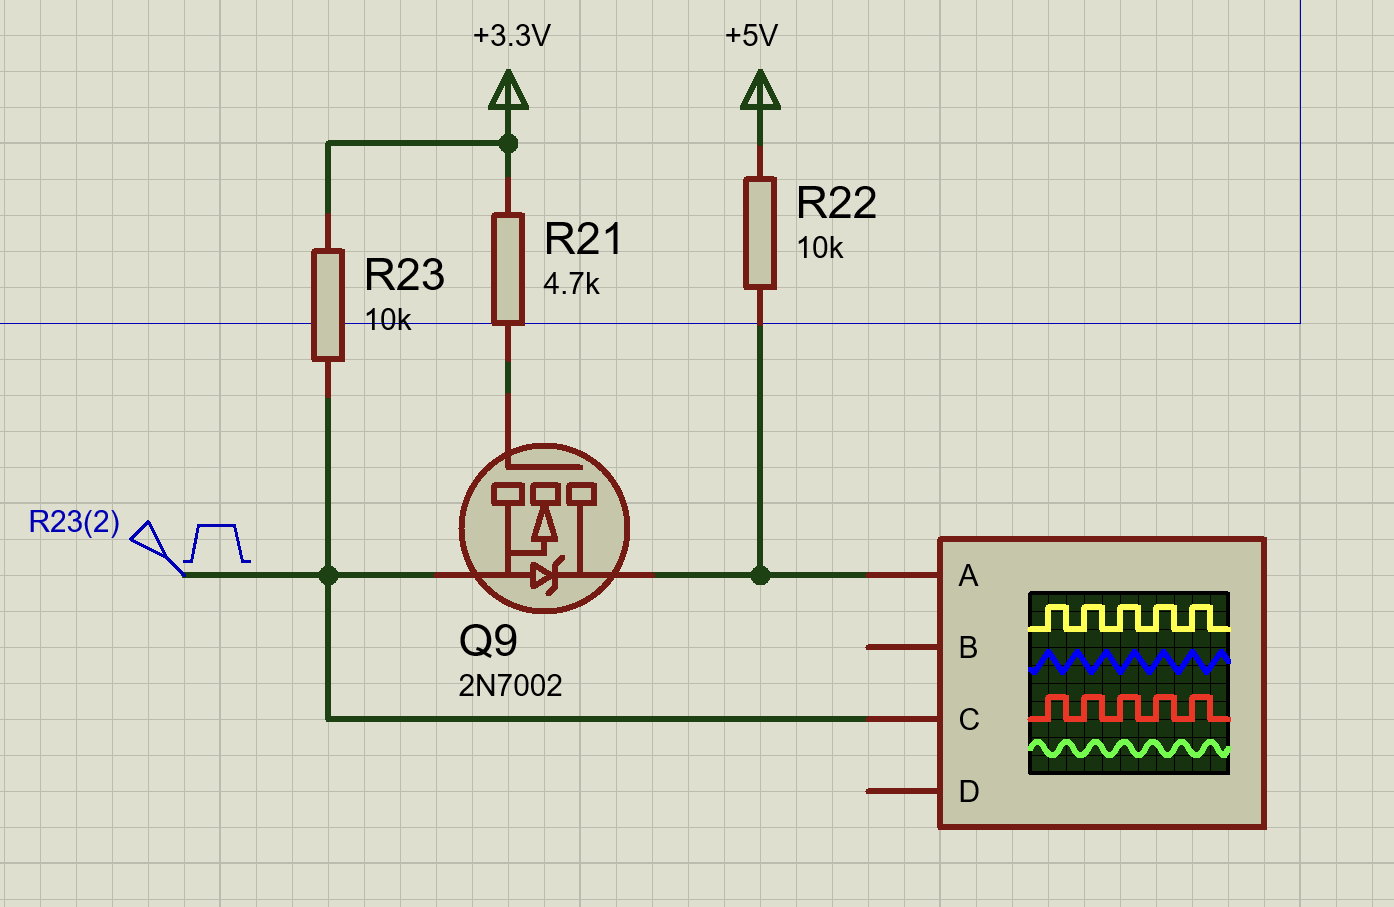Viewport: 1394px width, 907px height.
Task: Click oscilloscope channel A pin
Action: pos(902,575)
